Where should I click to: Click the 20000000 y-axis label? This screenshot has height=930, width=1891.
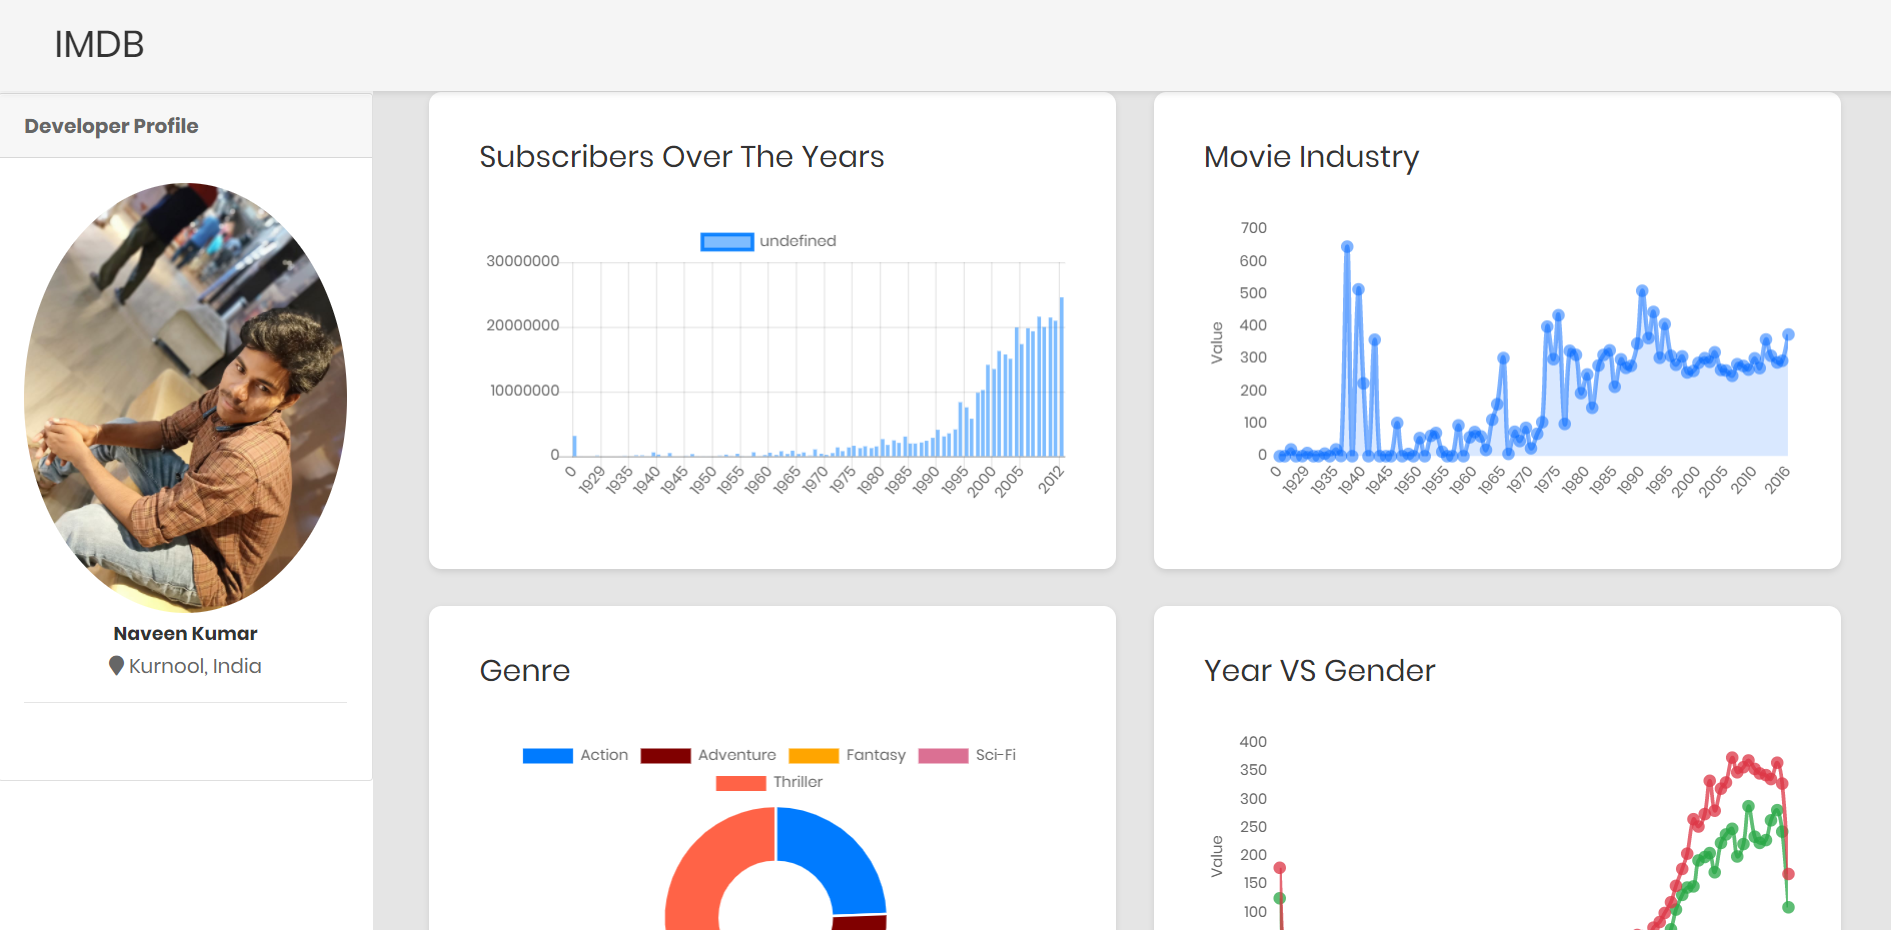pyautogui.click(x=523, y=326)
